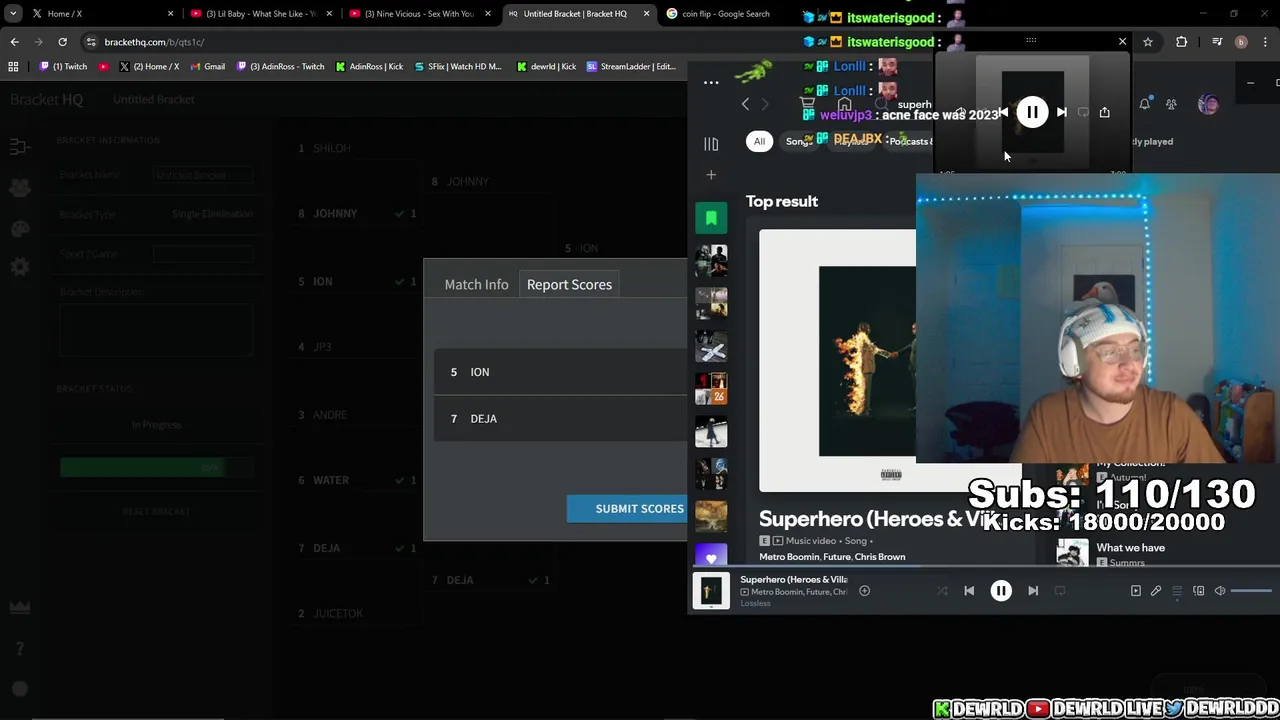Open the browser extensions puzzle icon
The image size is (1280, 720).
(x=1182, y=42)
